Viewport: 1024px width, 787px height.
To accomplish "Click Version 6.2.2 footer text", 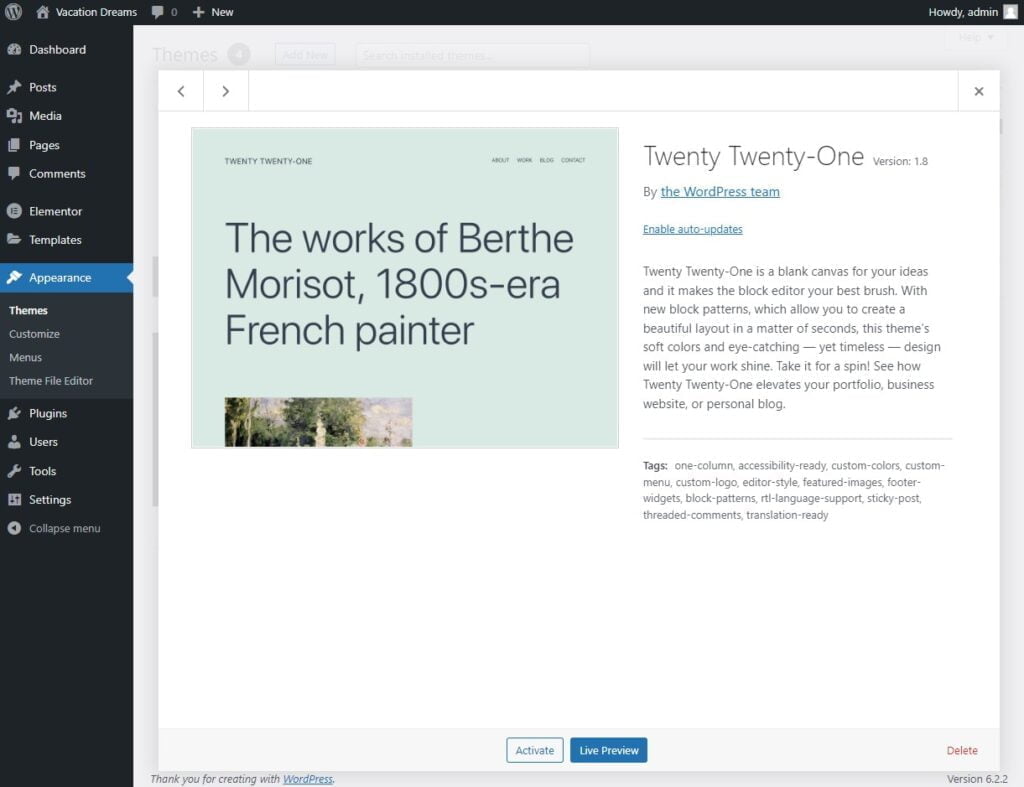I will pyautogui.click(x=977, y=779).
